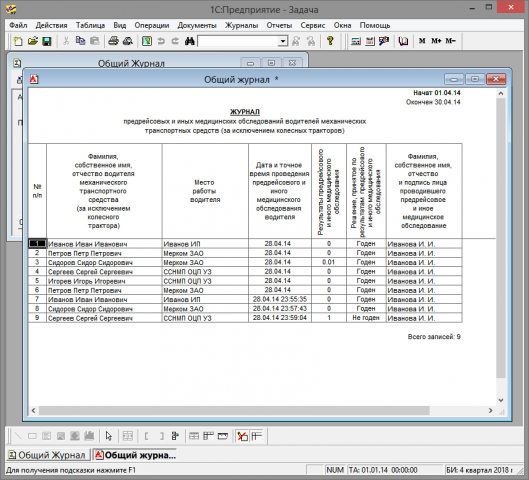Click the M- memory subtract button
The height and width of the screenshot is (480, 529).
[450, 41]
